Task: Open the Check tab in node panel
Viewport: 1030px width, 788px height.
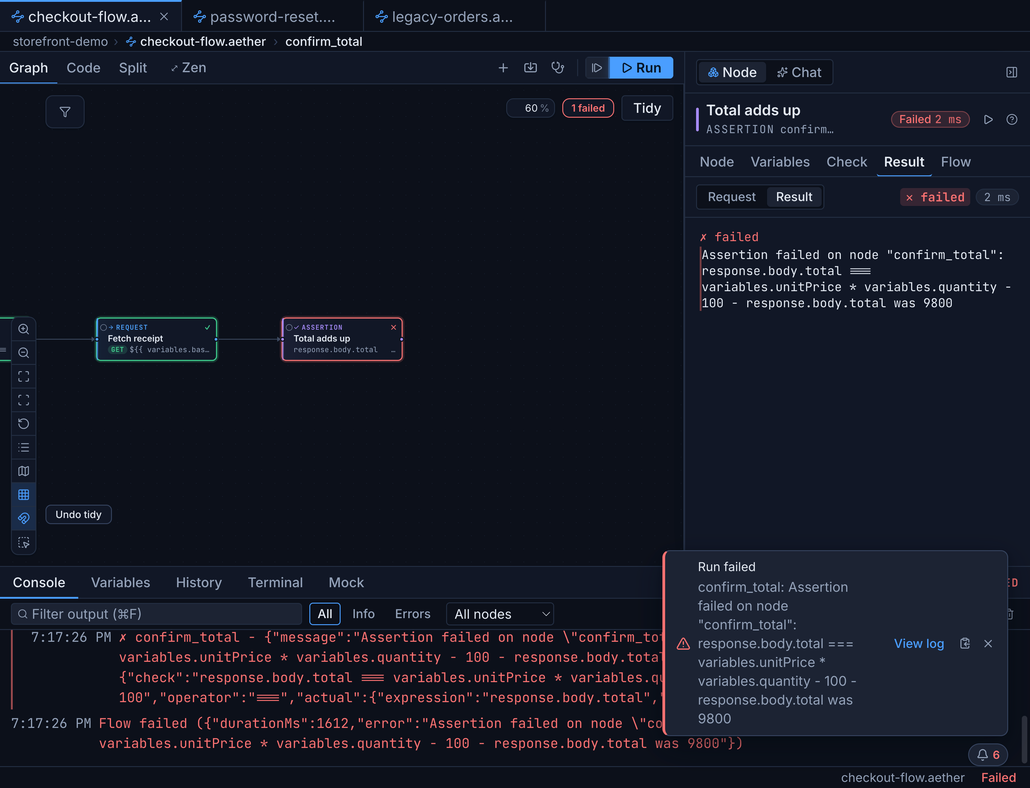Action: [x=846, y=162]
